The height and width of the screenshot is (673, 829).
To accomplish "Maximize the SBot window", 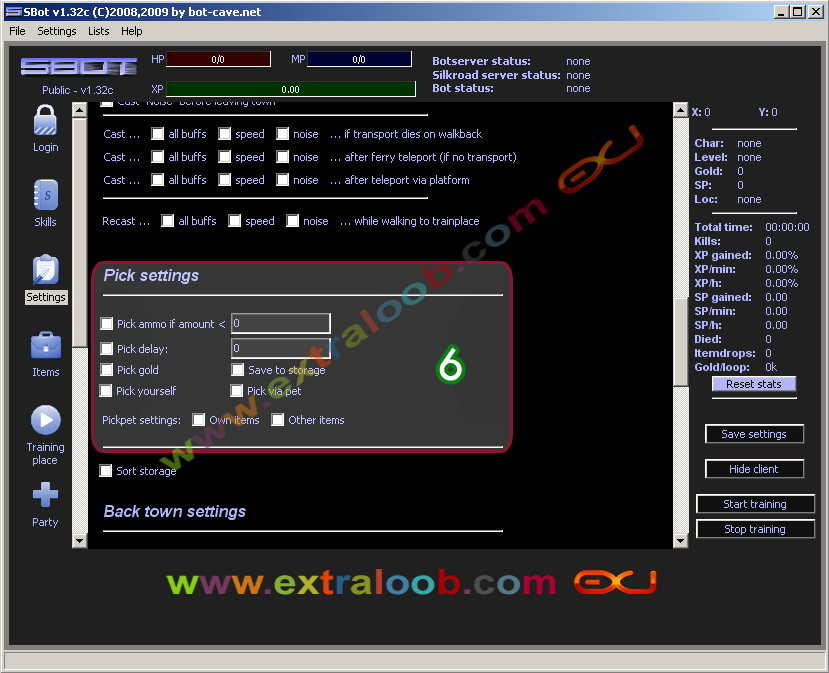I will click(798, 12).
